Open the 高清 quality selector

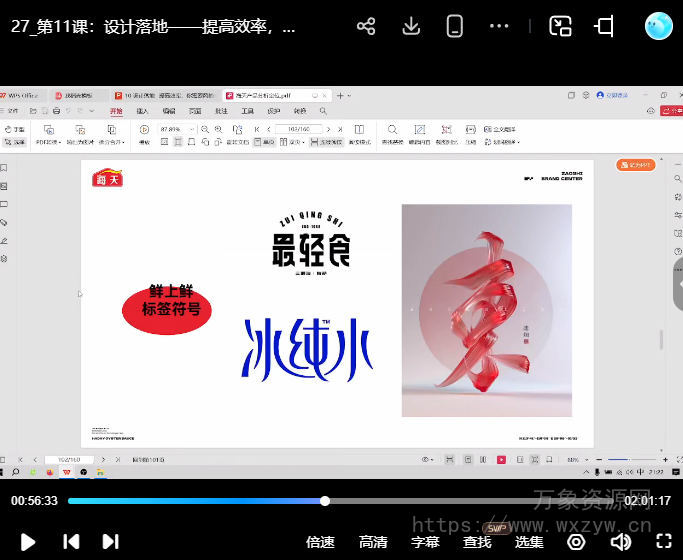[x=373, y=542]
